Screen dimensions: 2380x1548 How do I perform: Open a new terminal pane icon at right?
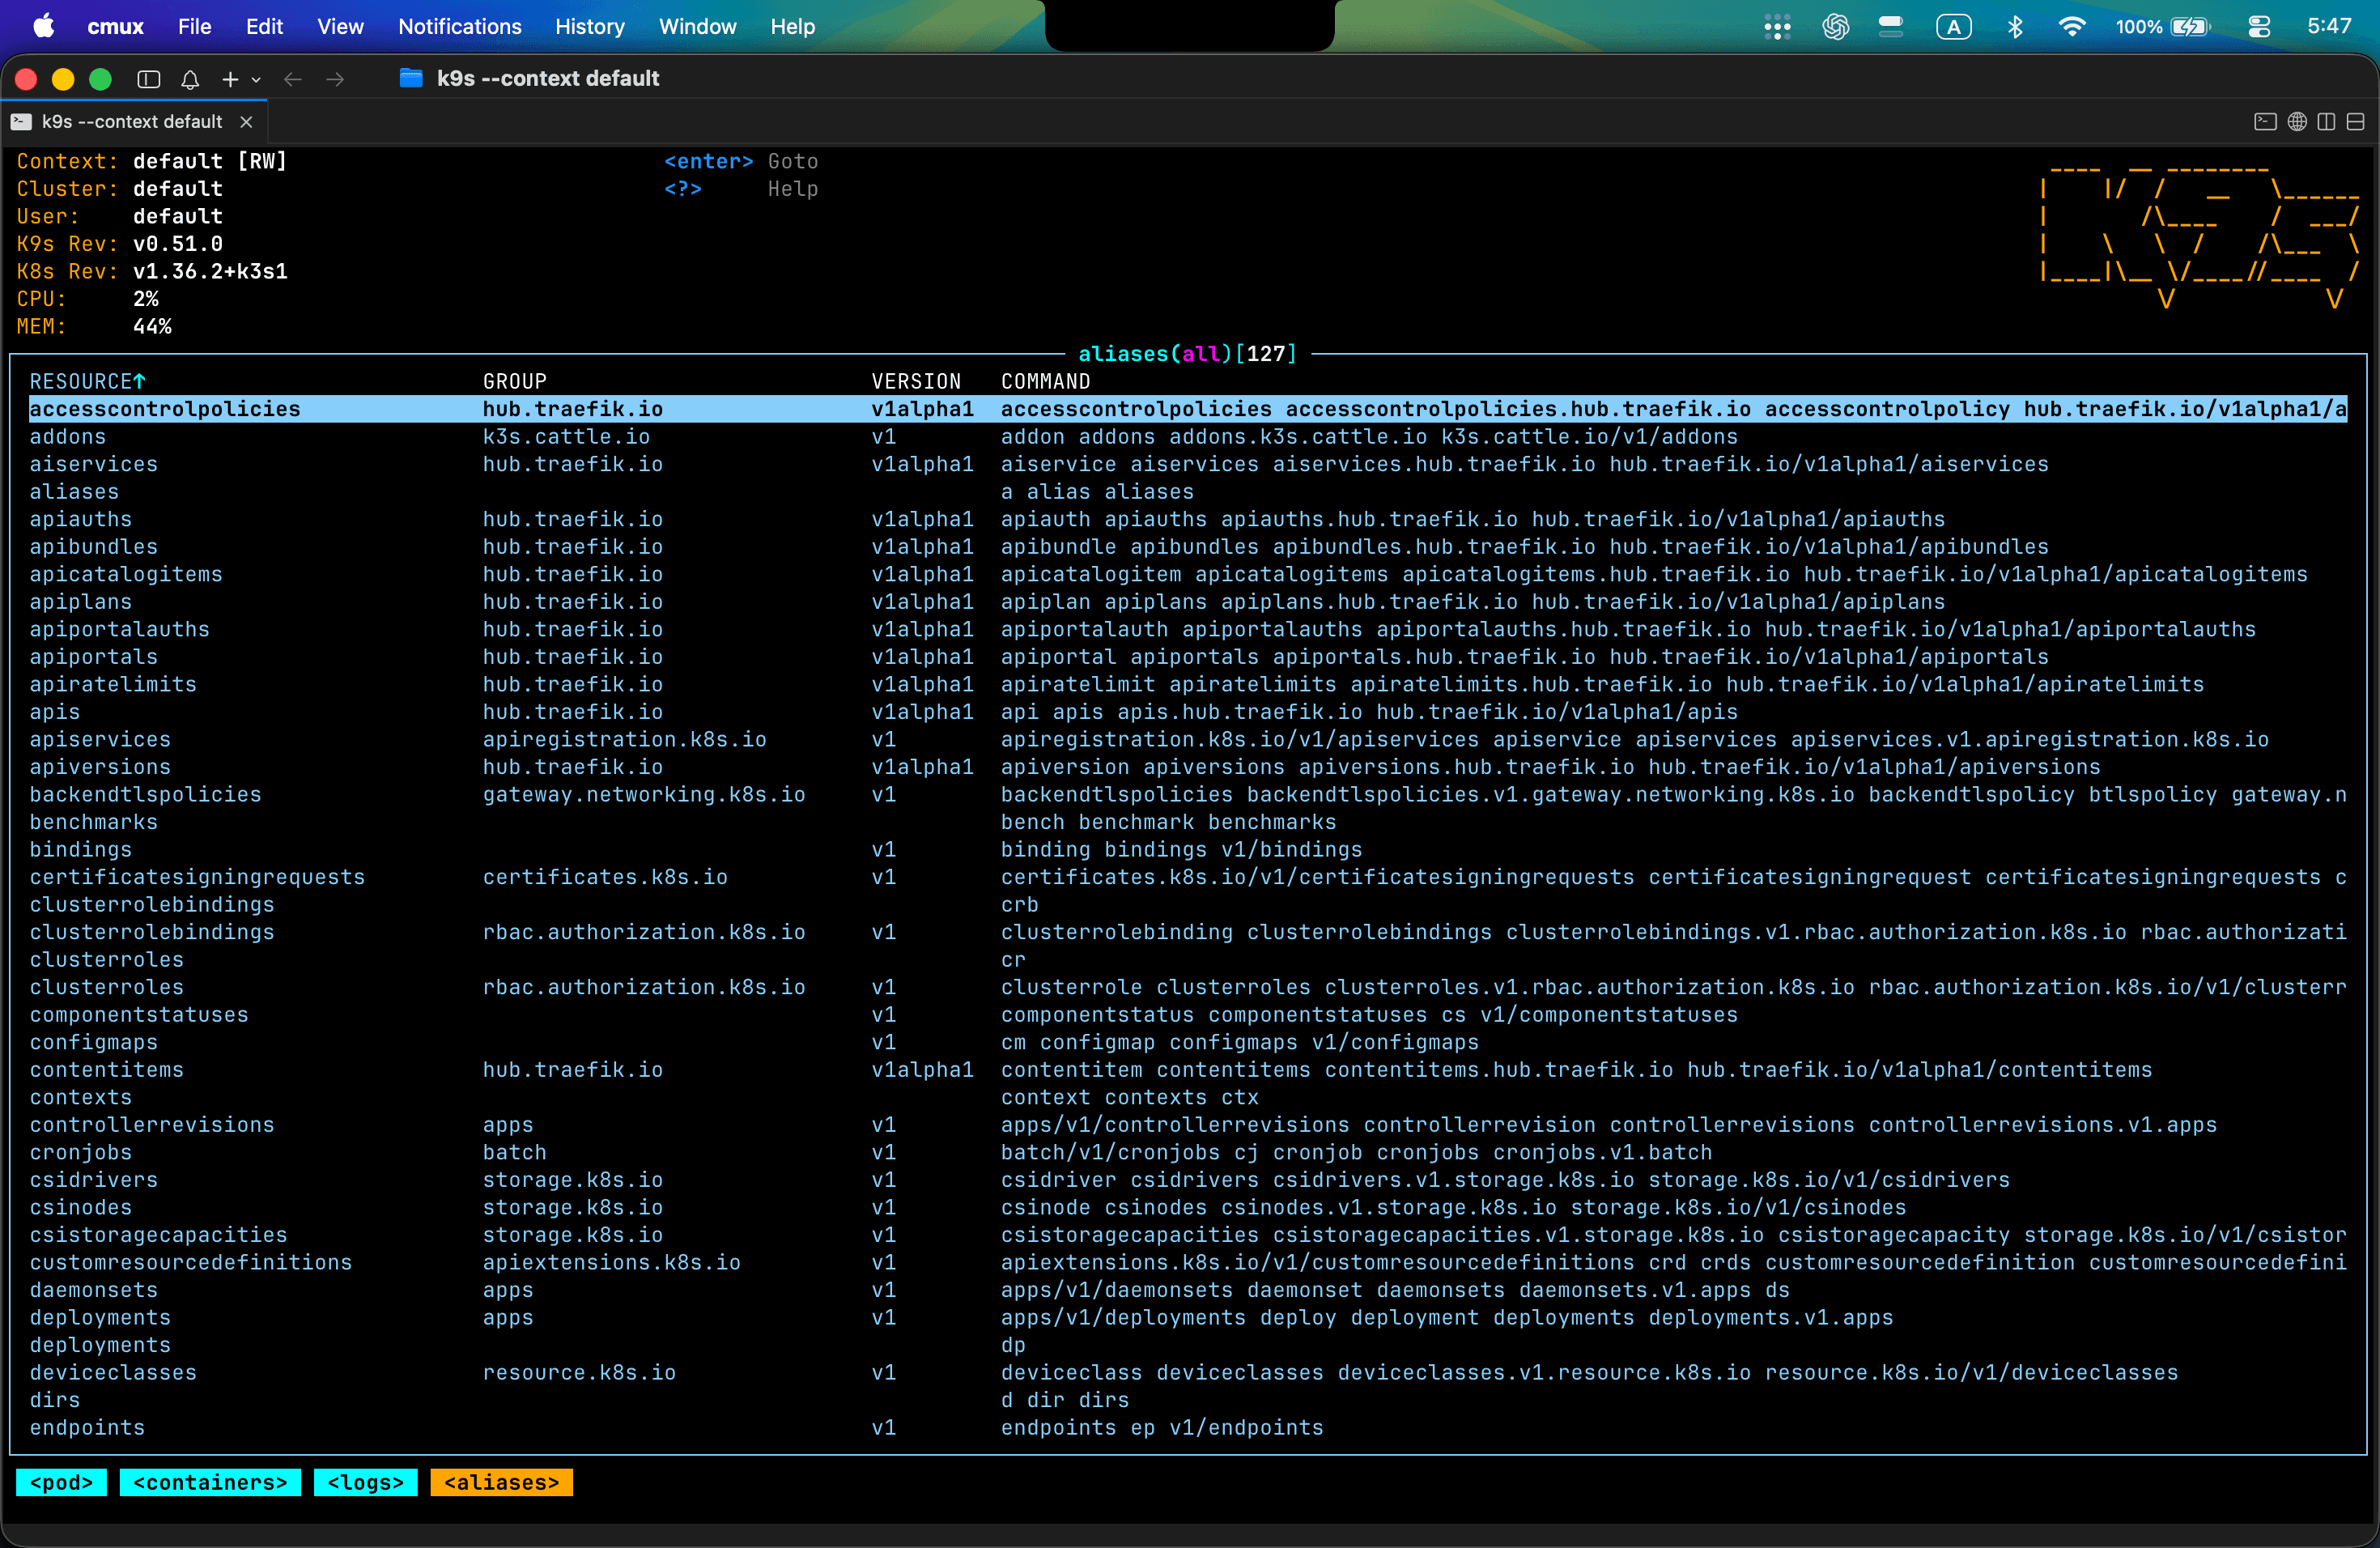click(2266, 122)
